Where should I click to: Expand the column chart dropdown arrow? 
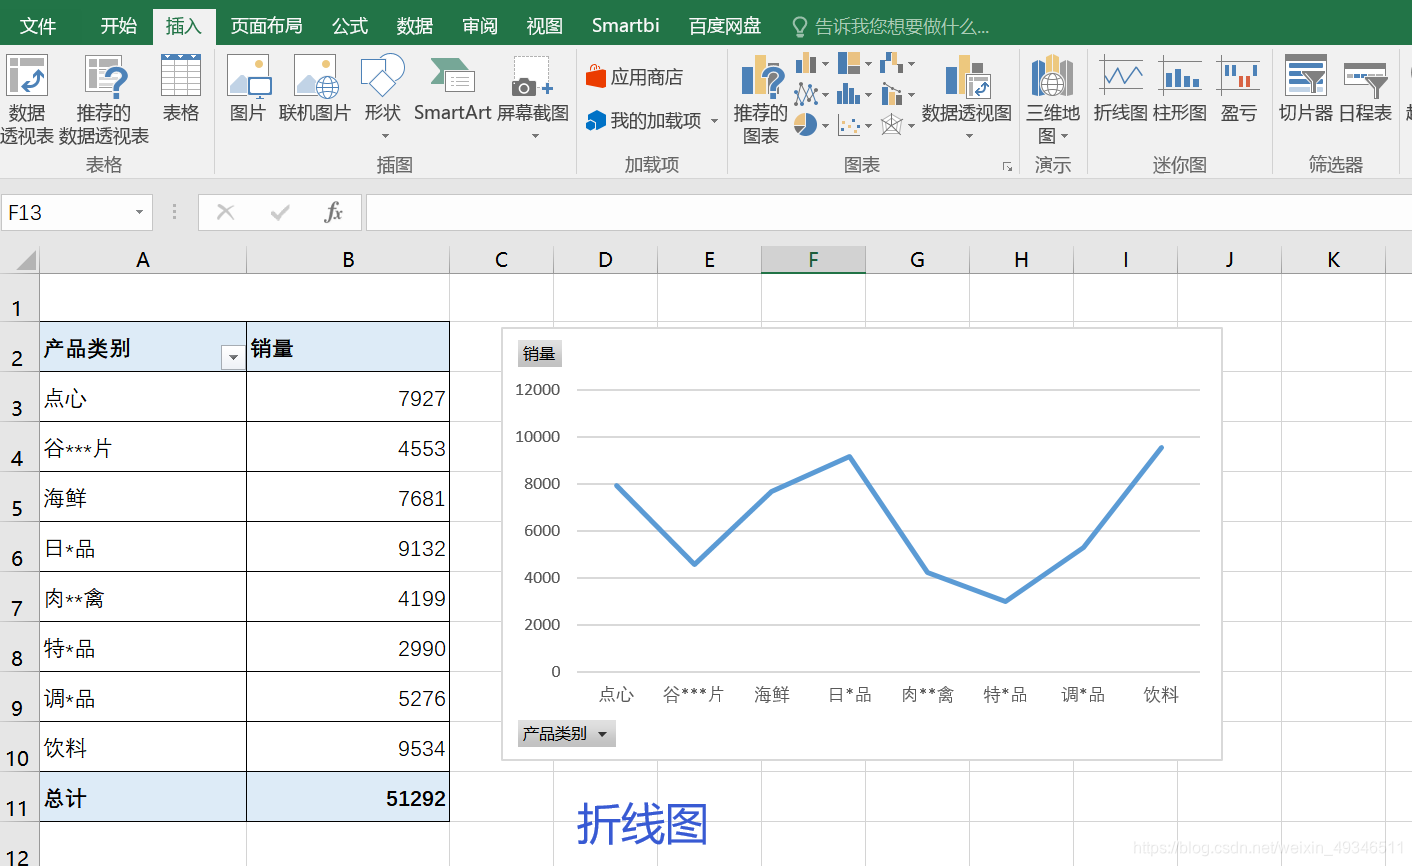click(x=825, y=65)
